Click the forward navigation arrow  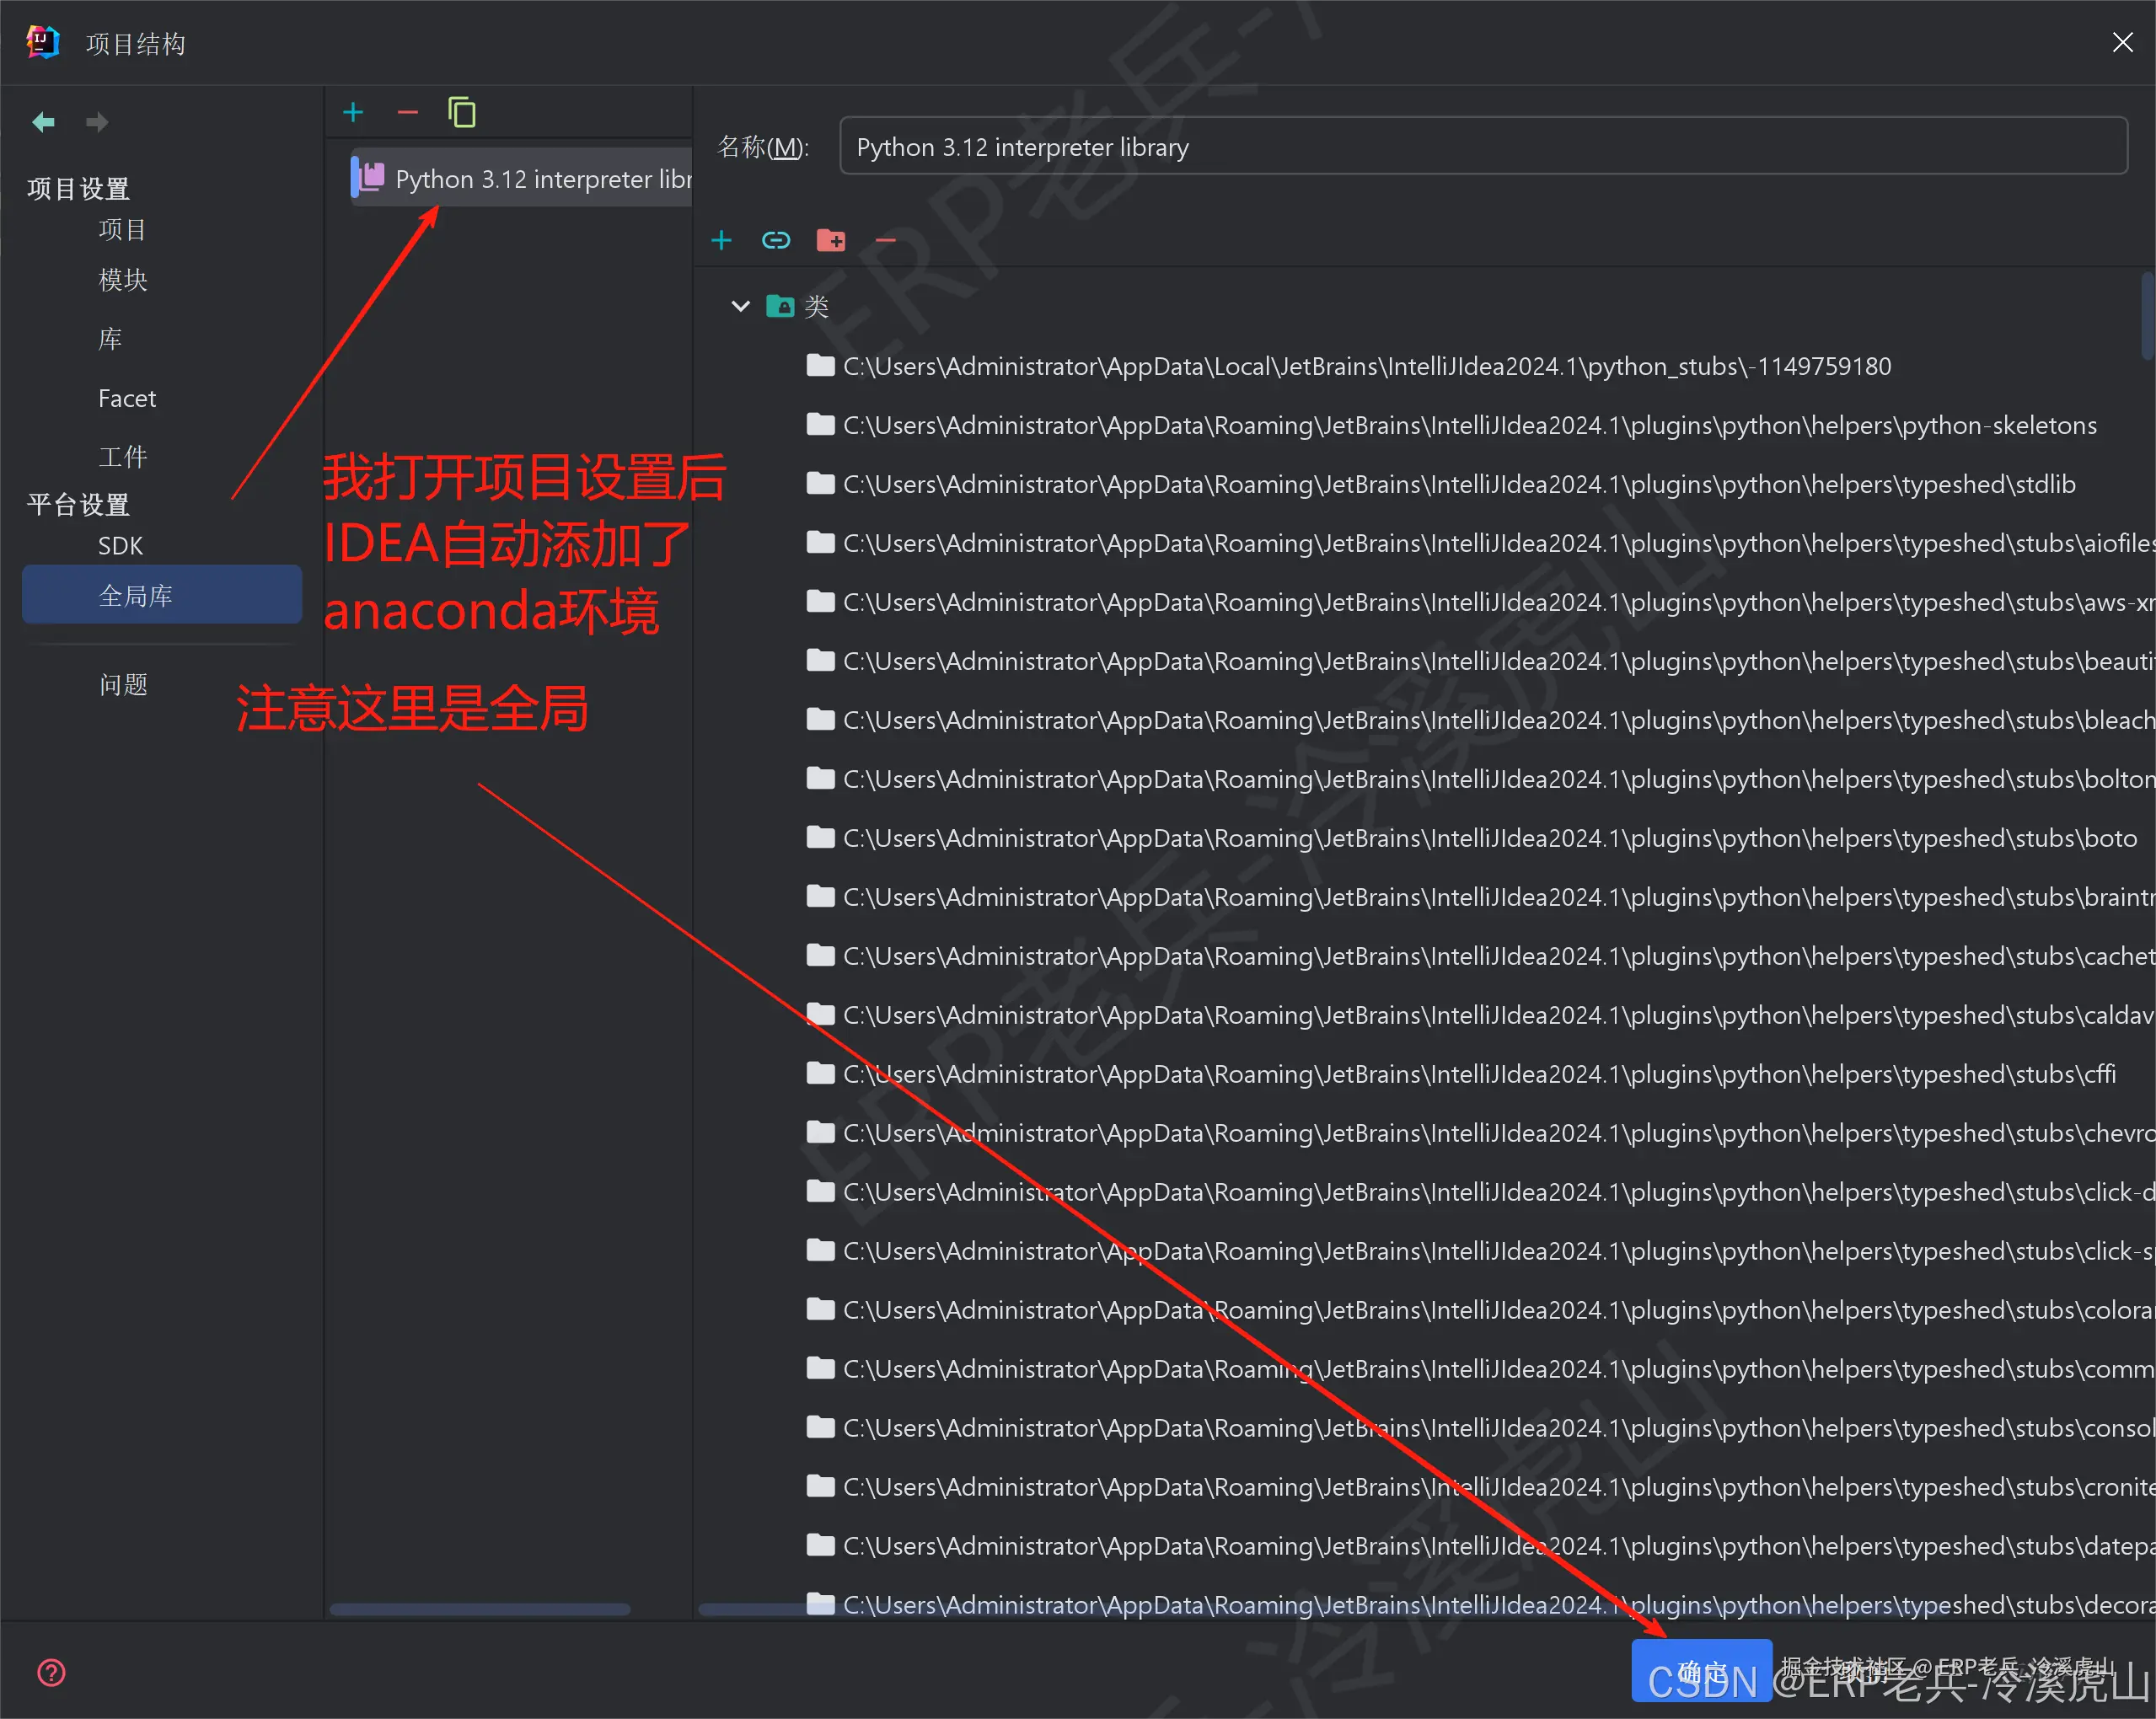97,122
